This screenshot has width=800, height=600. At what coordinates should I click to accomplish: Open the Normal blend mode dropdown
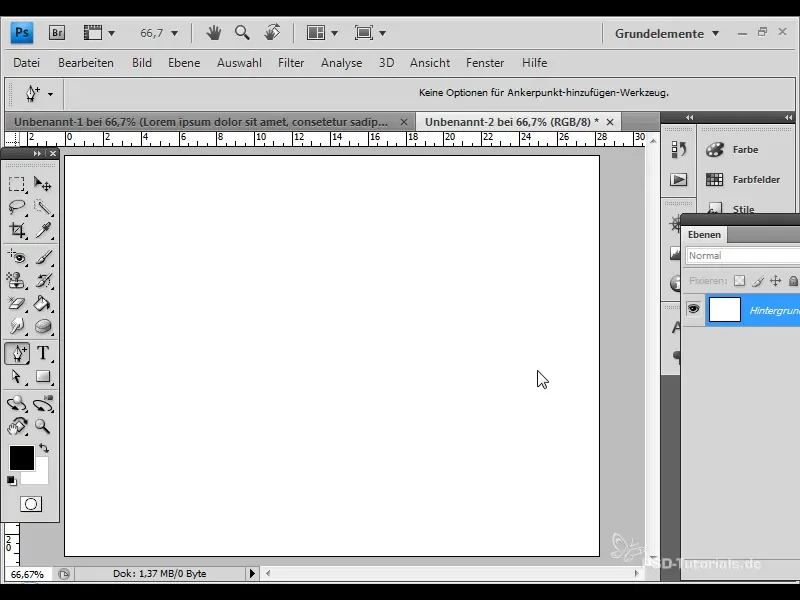(742, 256)
